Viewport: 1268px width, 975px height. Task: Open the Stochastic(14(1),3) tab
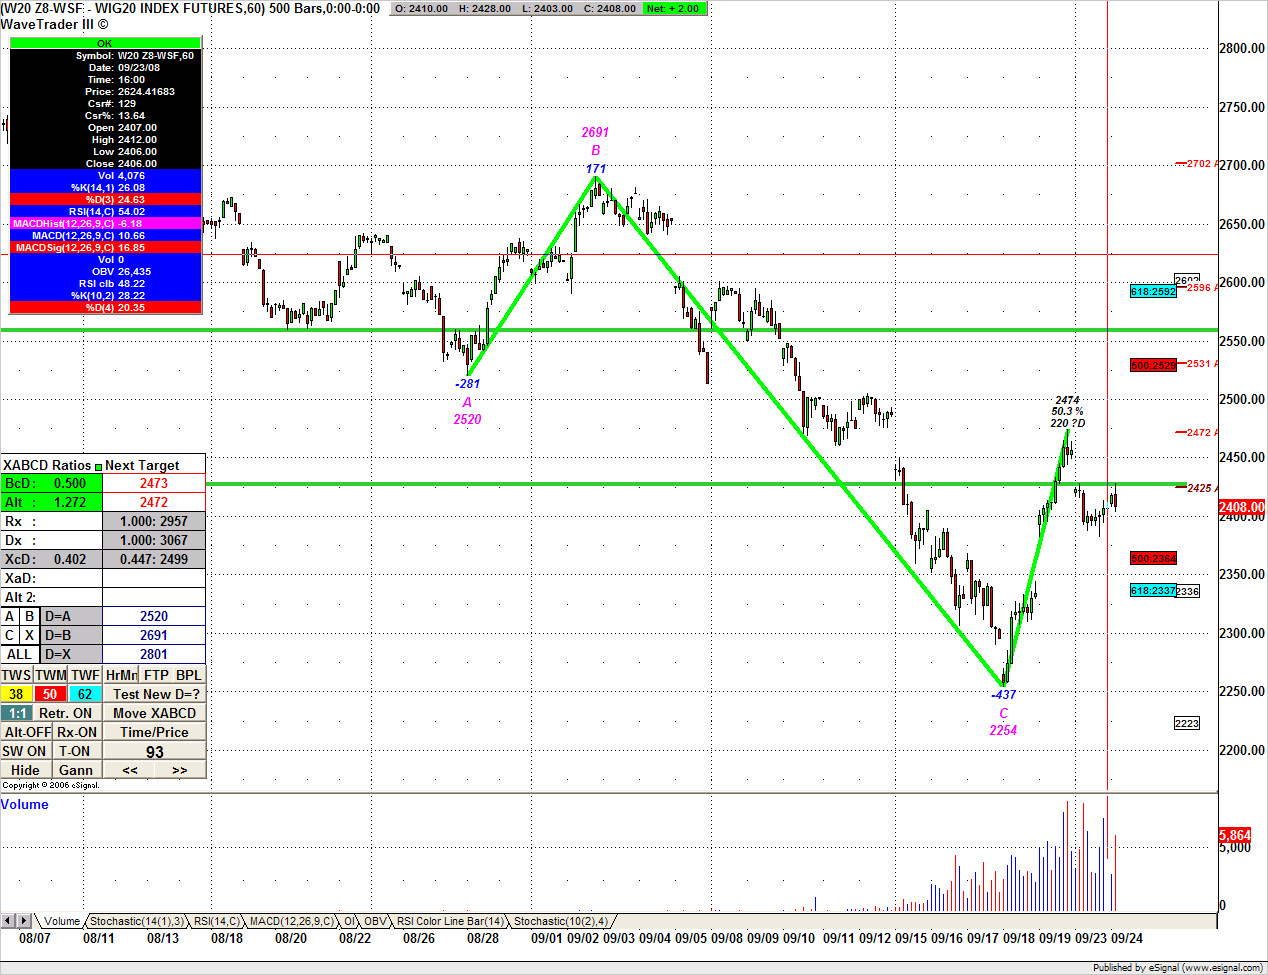point(136,921)
